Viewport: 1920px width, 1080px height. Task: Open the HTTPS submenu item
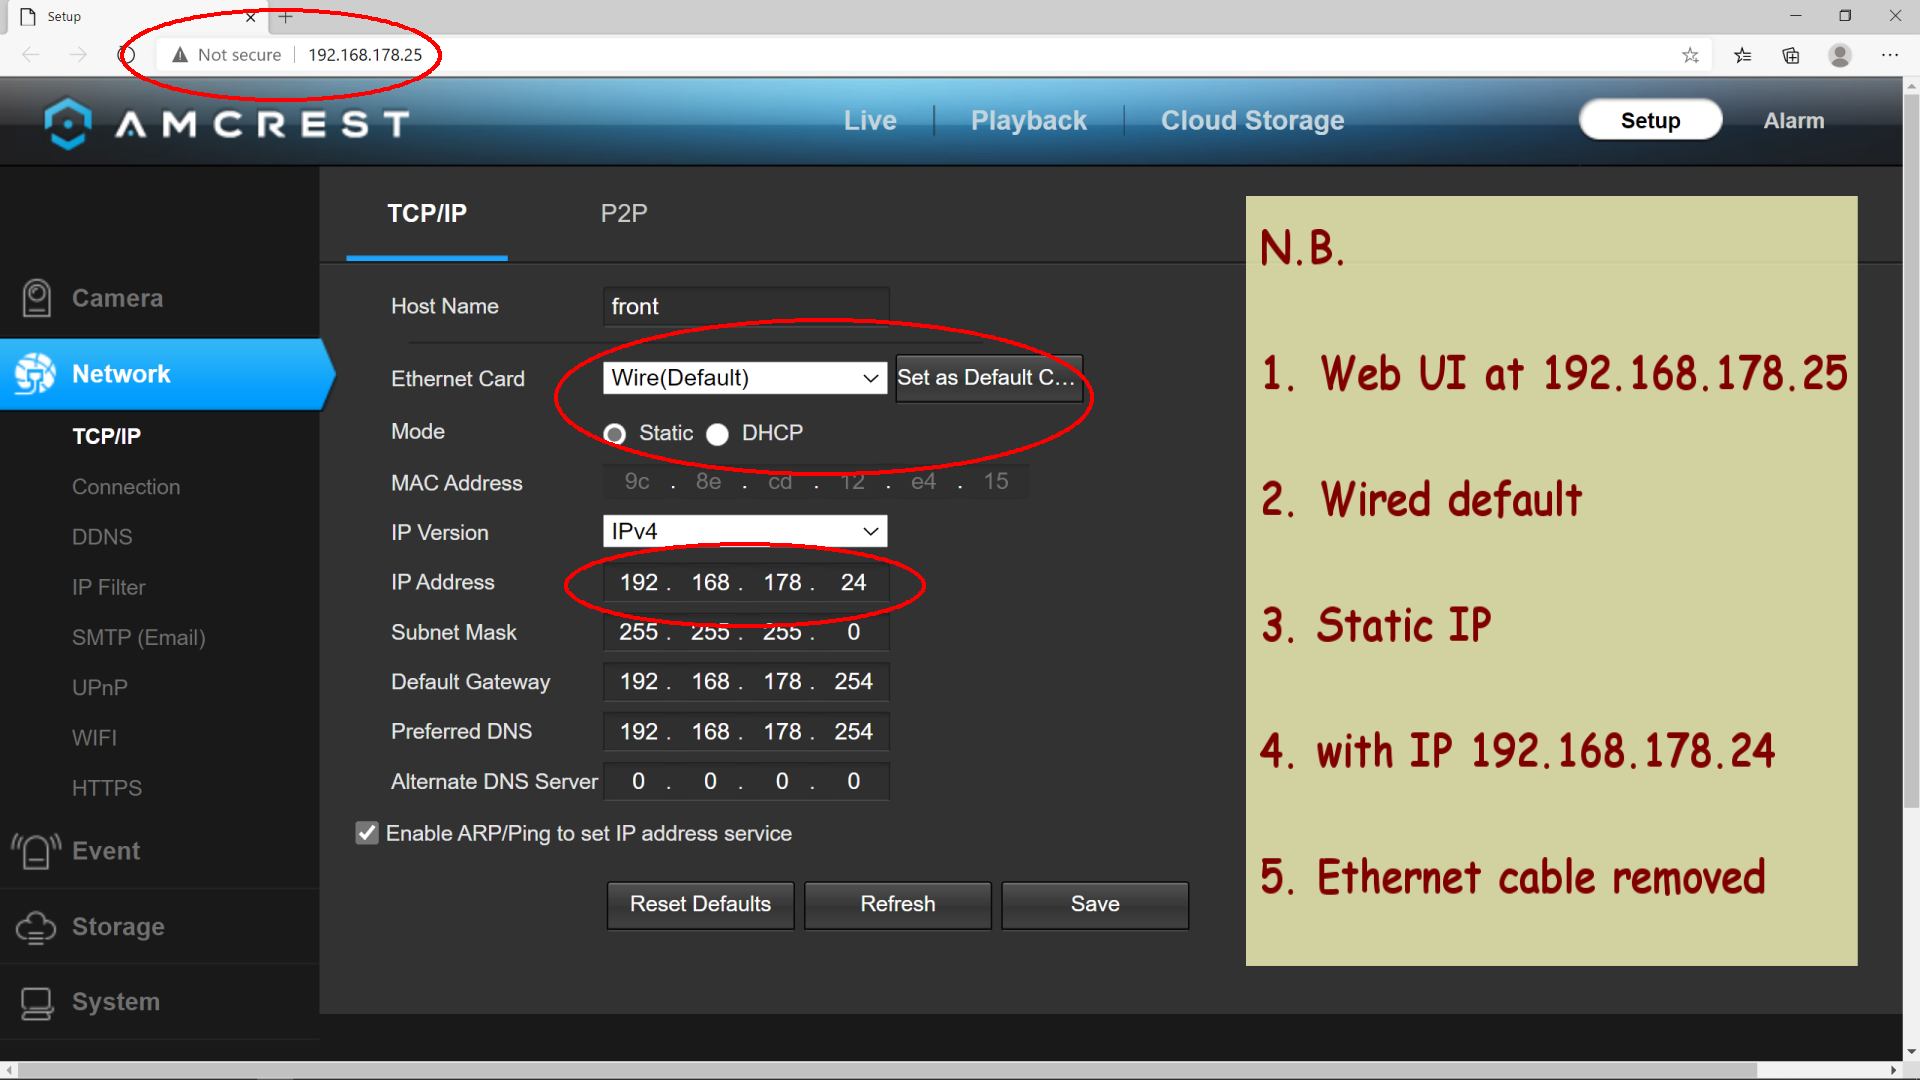(107, 788)
